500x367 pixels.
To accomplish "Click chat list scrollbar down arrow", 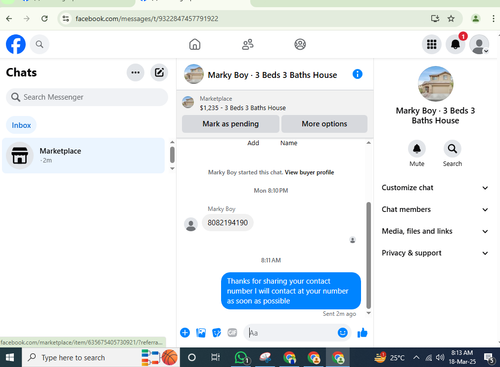I will pyautogui.click(x=172, y=168).
